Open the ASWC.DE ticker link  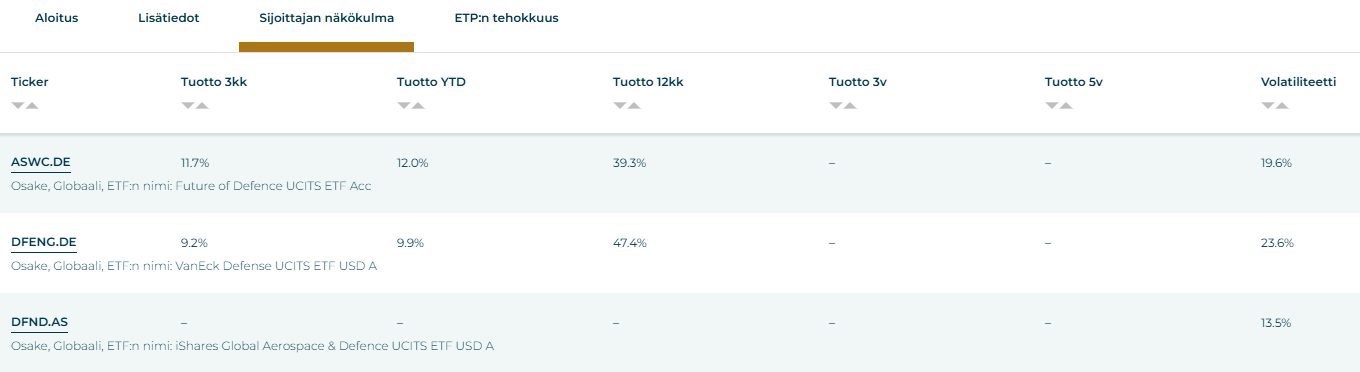tap(41, 162)
